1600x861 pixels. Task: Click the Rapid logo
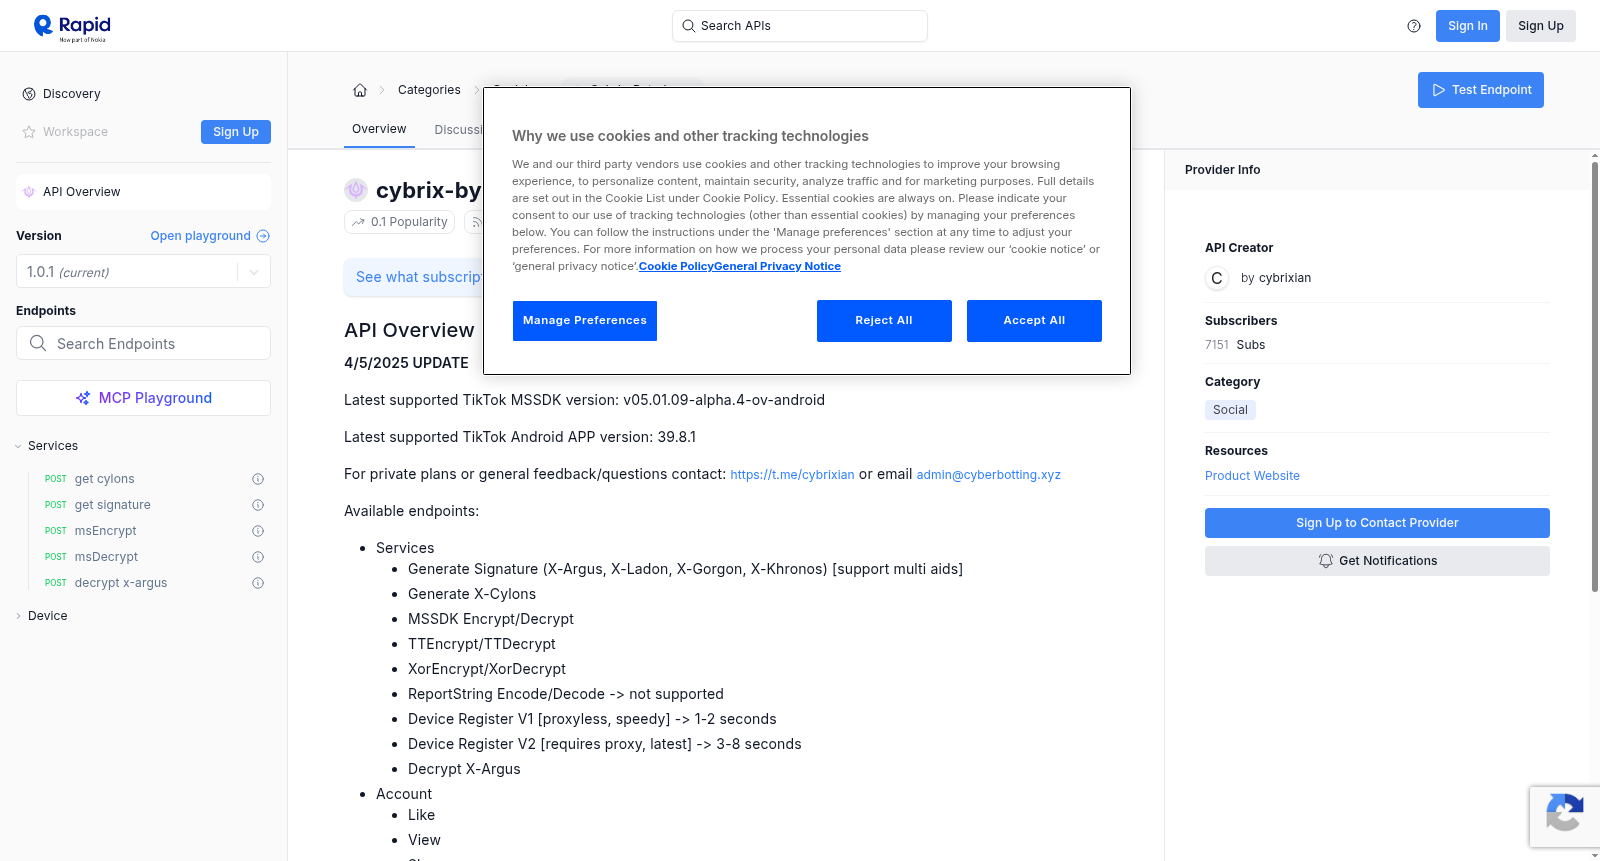[72, 27]
